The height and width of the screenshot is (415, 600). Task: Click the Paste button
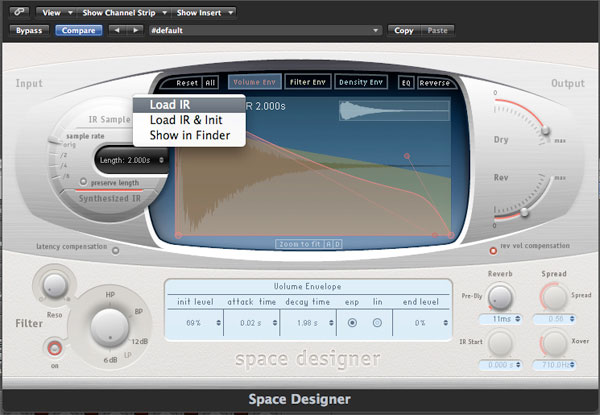[x=437, y=31]
